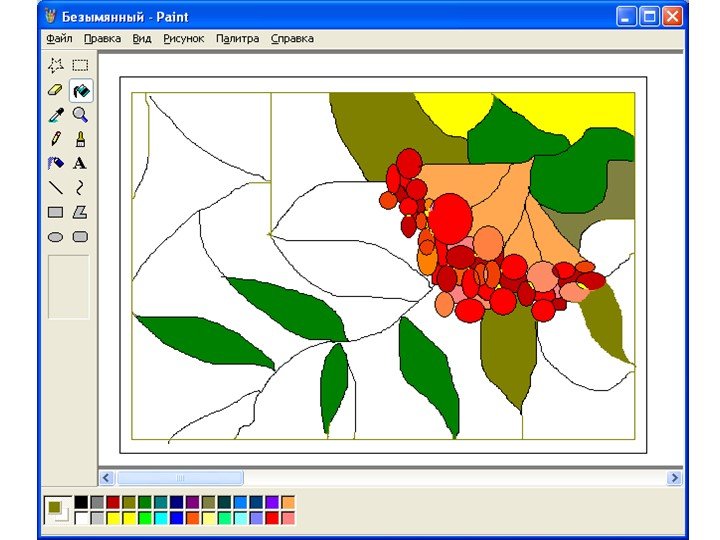Image resolution: width=720 pixels, height=540 pixels.
Task: Select the Free-Form Select tool
Action: (56, 65)
